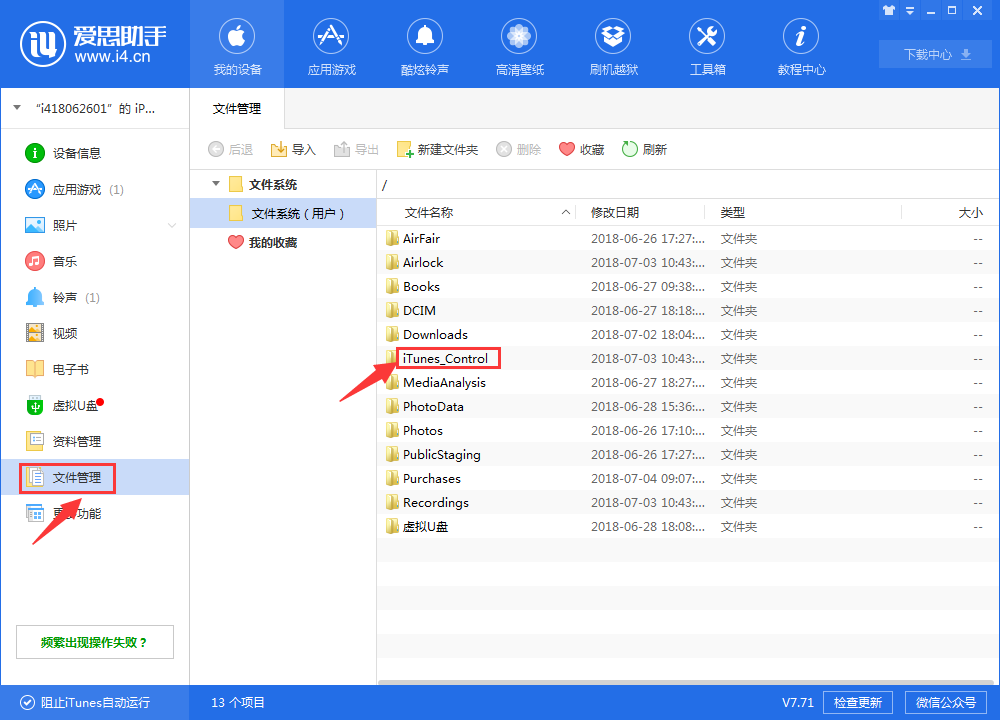Open 高清壁纸 wallpaper icon in top navigation
Screen dimensions: 1000x720
pyautogui.click(x=519, y=38)
